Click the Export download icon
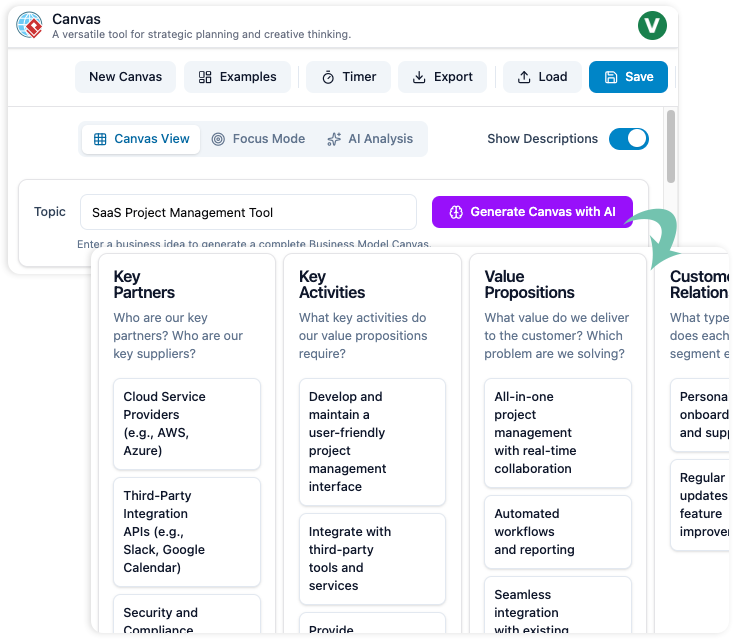Viewport: 733px width, 642px height. tap(419, 77)
